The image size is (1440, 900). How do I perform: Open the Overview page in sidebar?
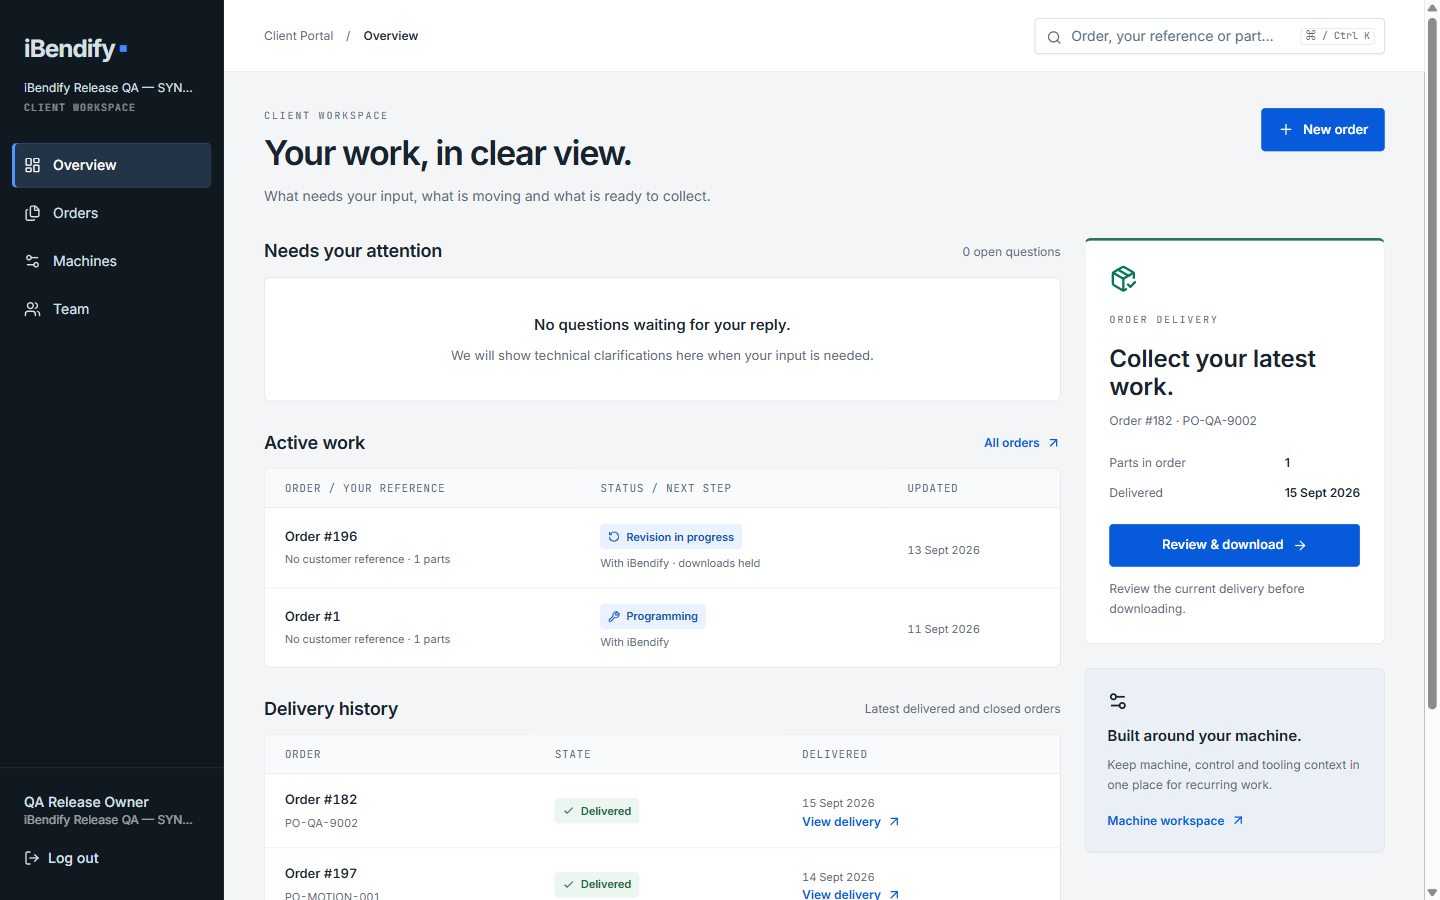point(112,165)
